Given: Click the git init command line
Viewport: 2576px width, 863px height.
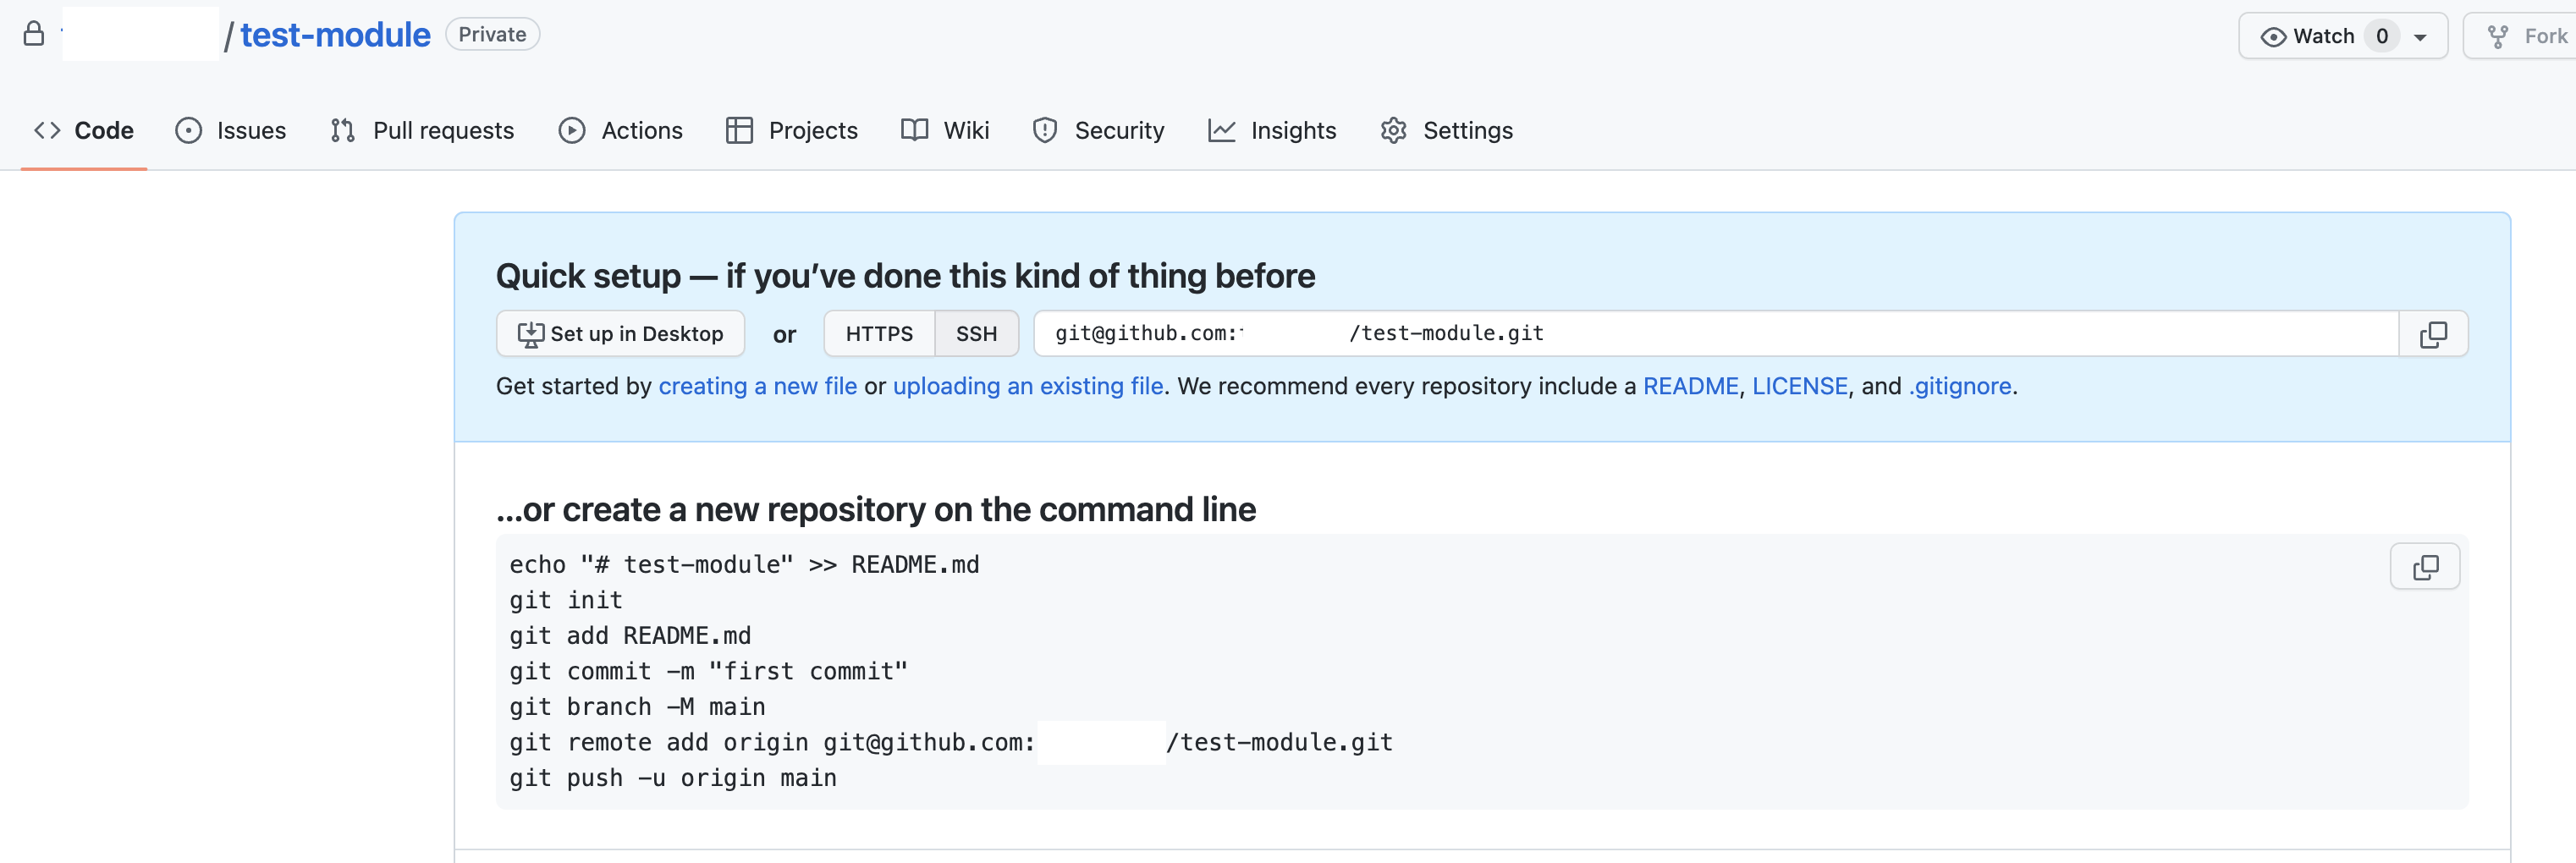Looking at the screenshot, I should click(x=566, y=600).
